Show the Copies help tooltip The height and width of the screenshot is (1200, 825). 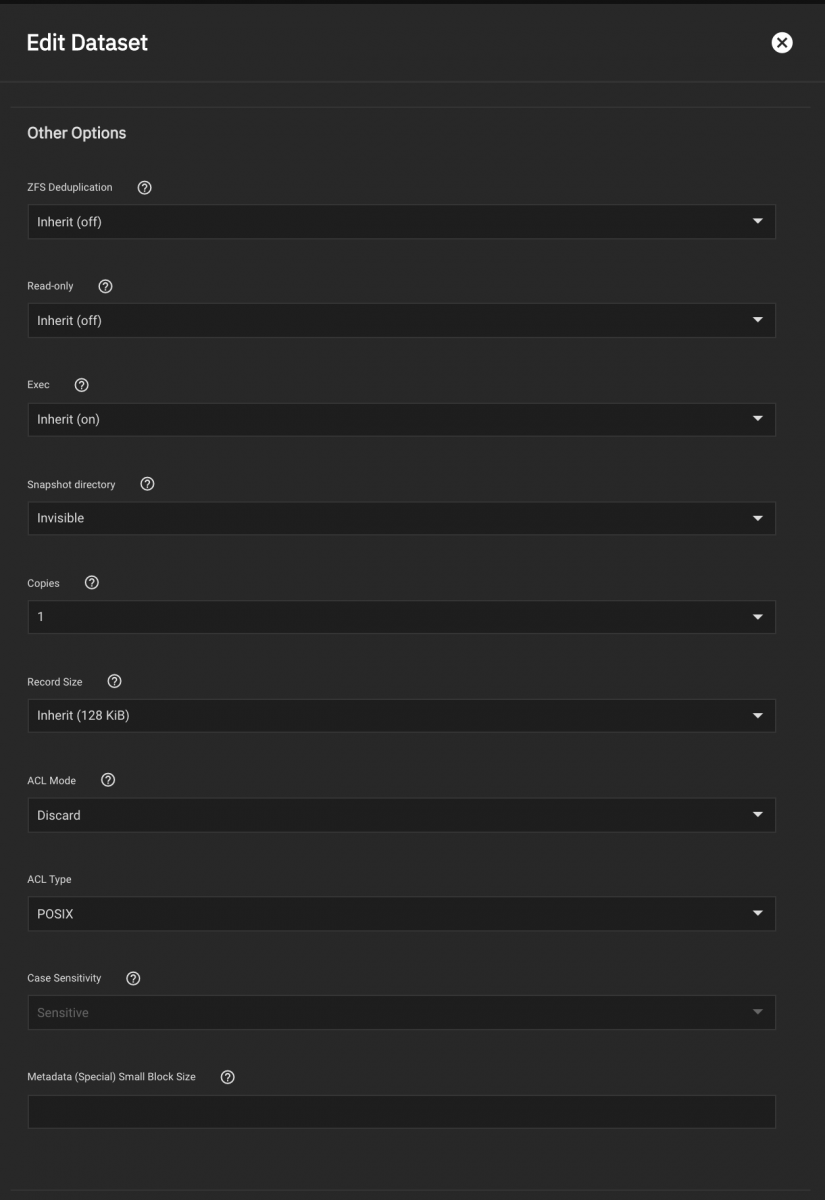point(92,583)
